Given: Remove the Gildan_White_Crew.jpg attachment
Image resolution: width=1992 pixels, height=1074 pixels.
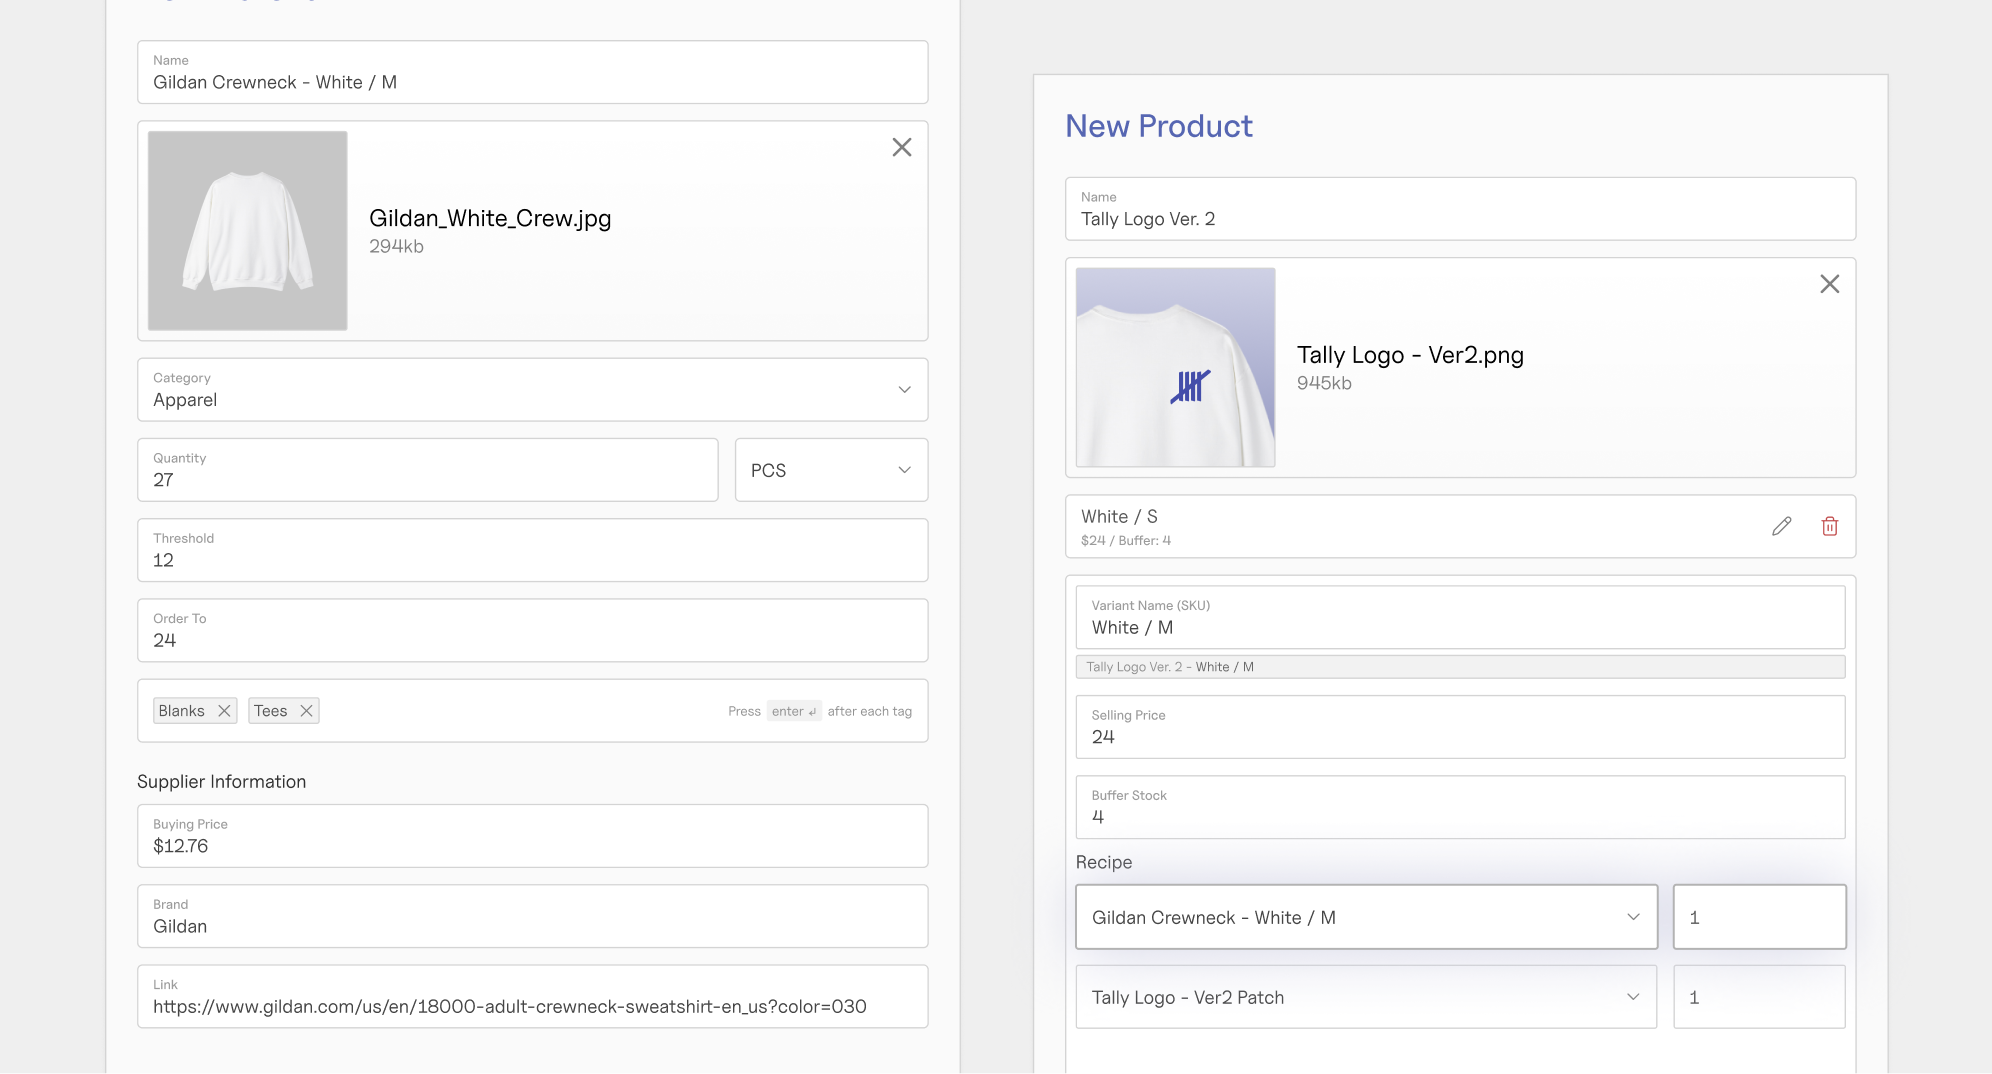Looking at the screenshot, I should 901,147.
